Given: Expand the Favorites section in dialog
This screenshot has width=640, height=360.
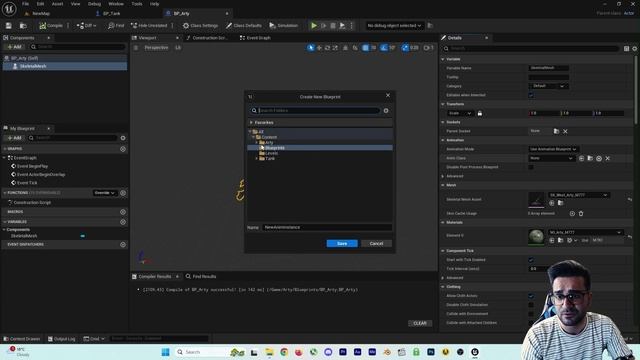Looking at the screenshot, I should click(251, 122).
